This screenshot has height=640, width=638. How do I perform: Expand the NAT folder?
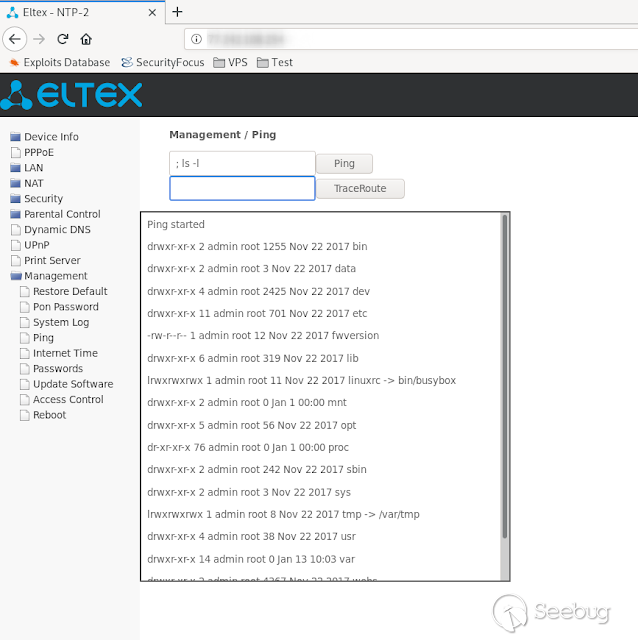click(27, 183)
